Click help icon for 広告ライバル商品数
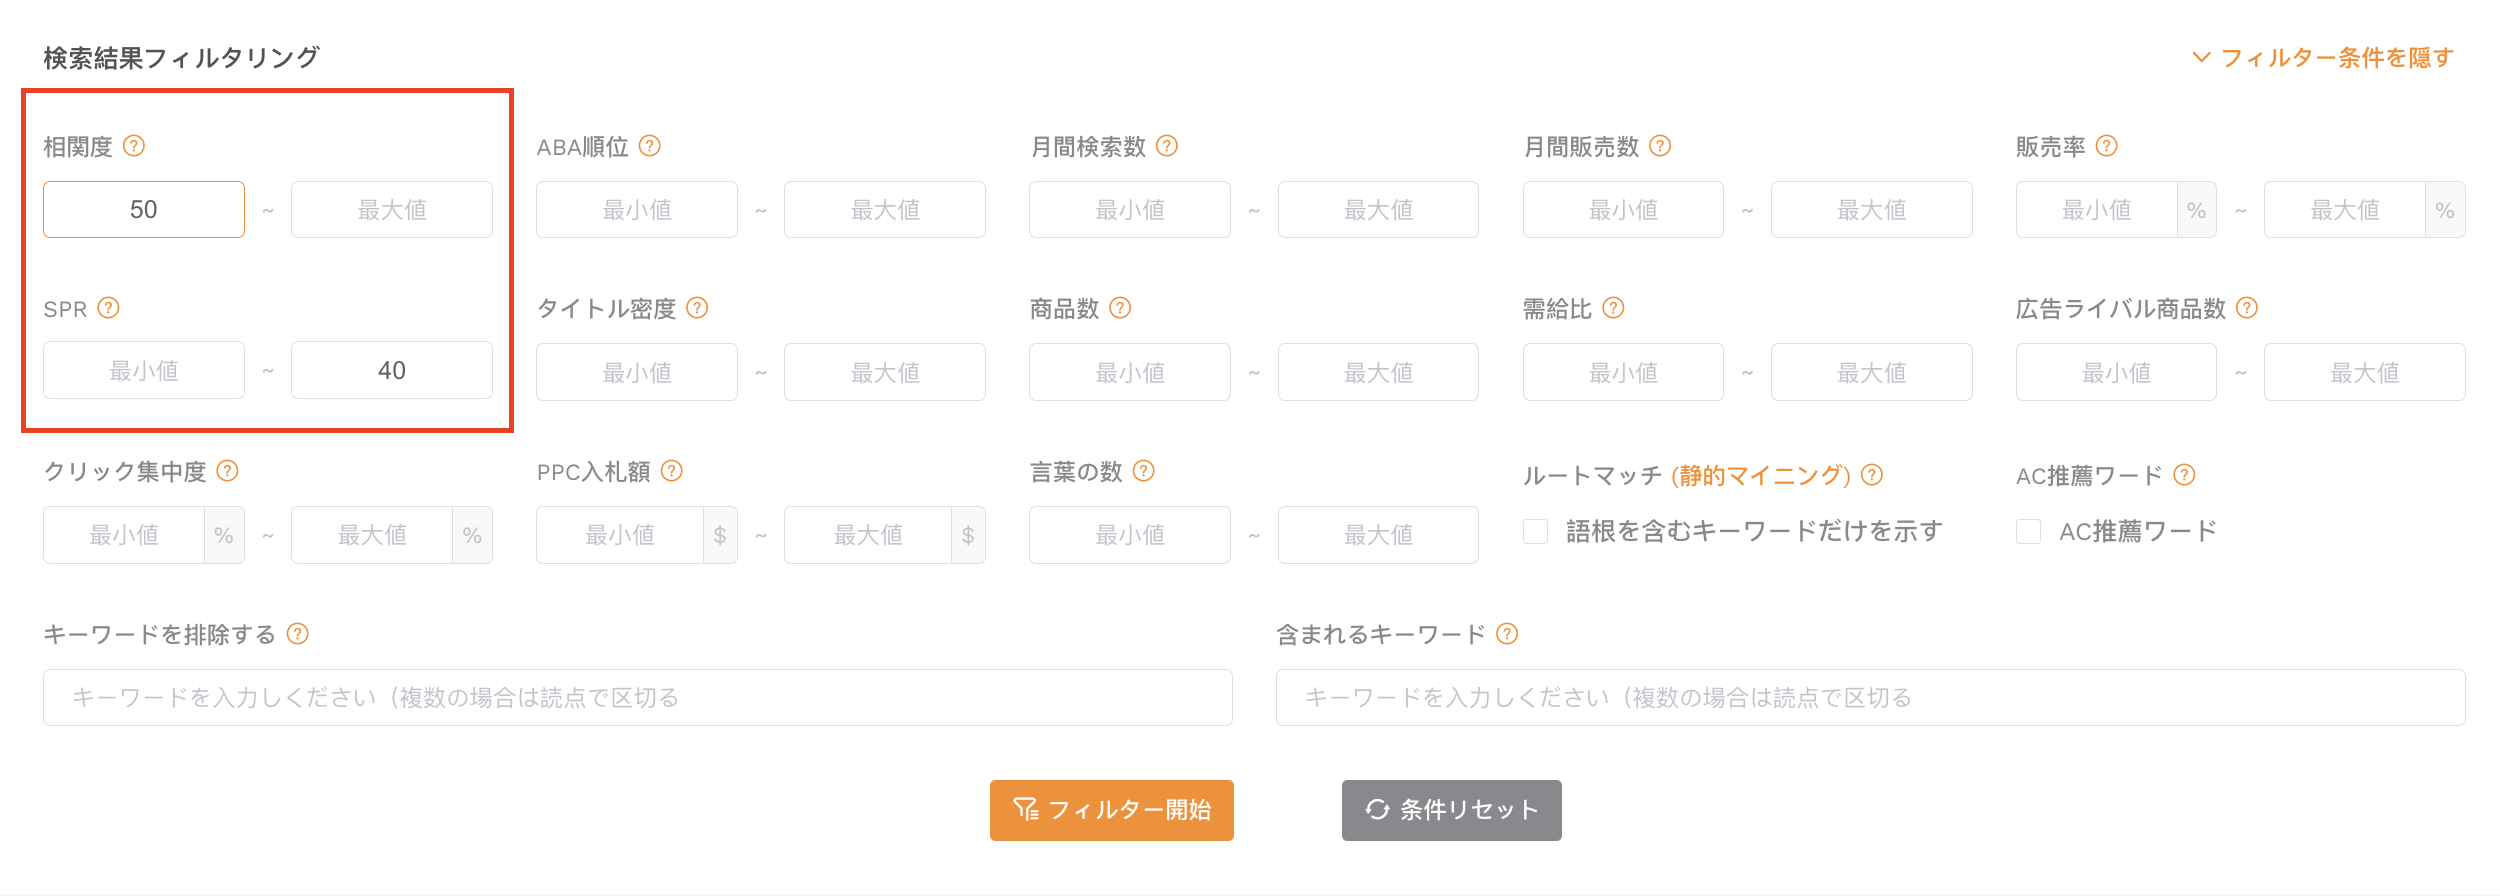This screenshot has height=896, width=2500. pos(2247,308)
